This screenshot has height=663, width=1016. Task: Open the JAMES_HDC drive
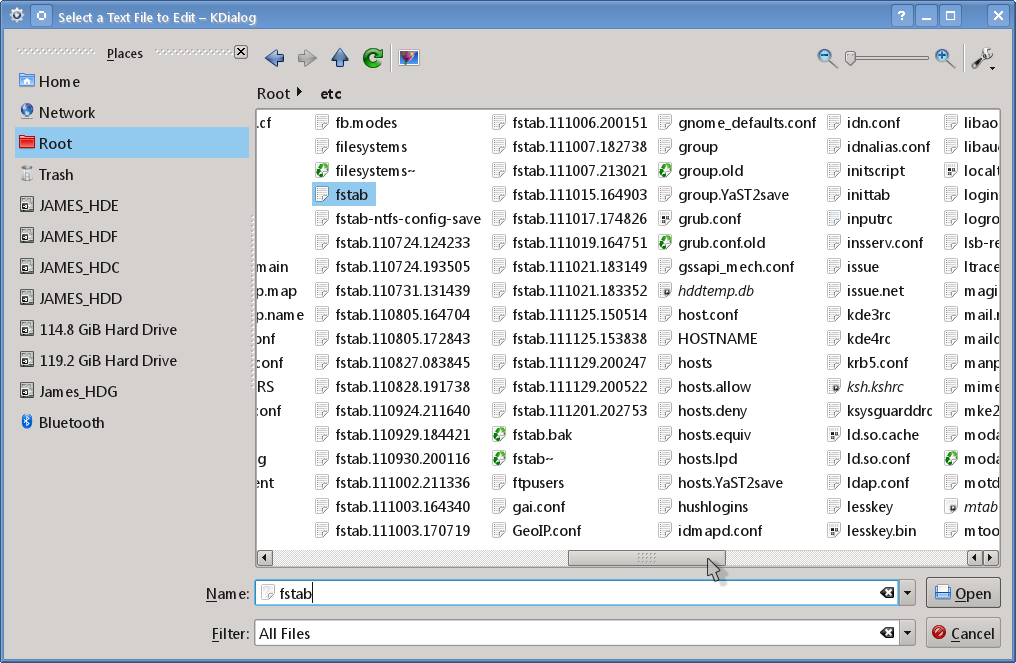click(x=132, y=268)
